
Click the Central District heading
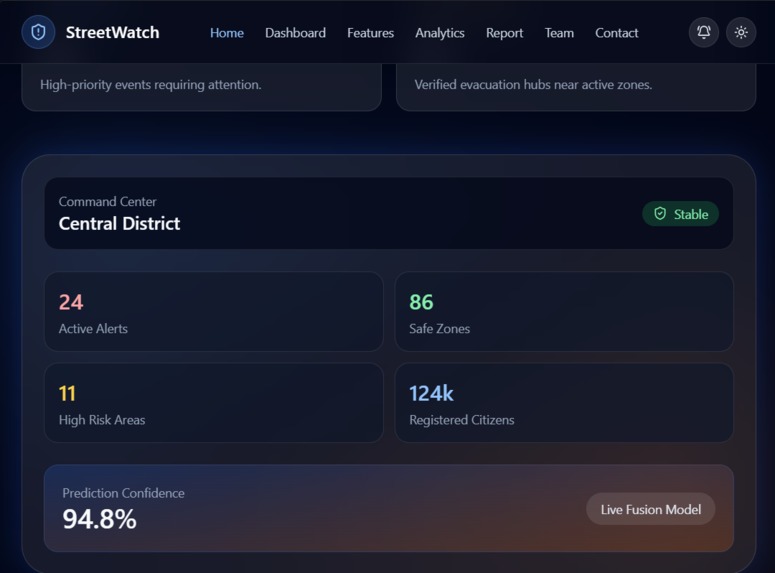119,223
